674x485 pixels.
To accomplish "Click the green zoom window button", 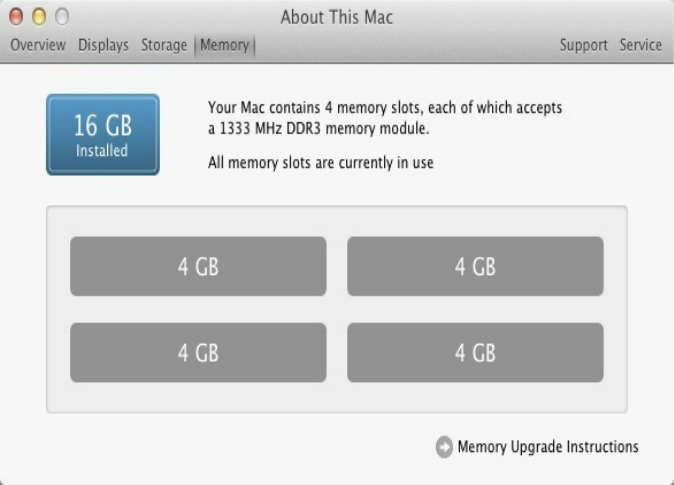I will pyautogui.click(x=62, y=17).
